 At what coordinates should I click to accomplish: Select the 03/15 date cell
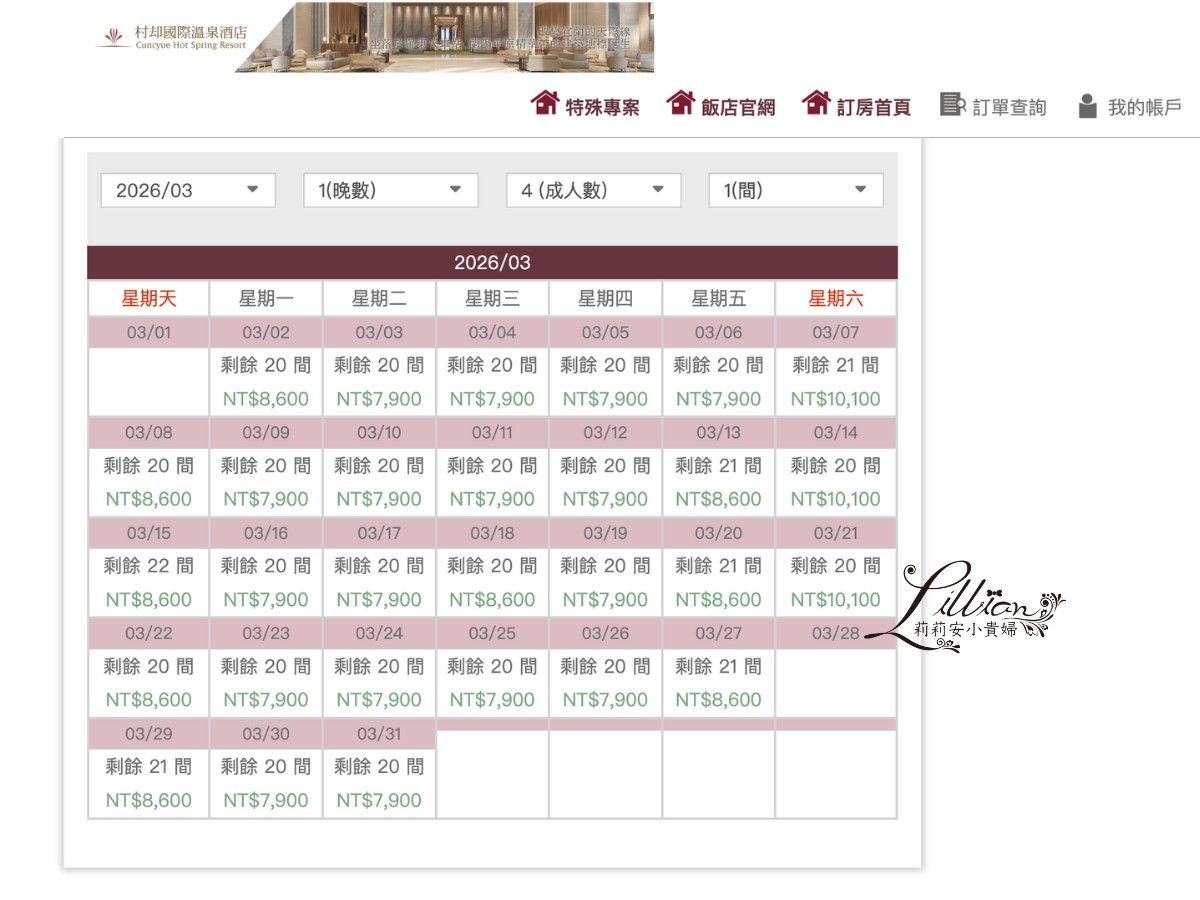coord(147,532)
